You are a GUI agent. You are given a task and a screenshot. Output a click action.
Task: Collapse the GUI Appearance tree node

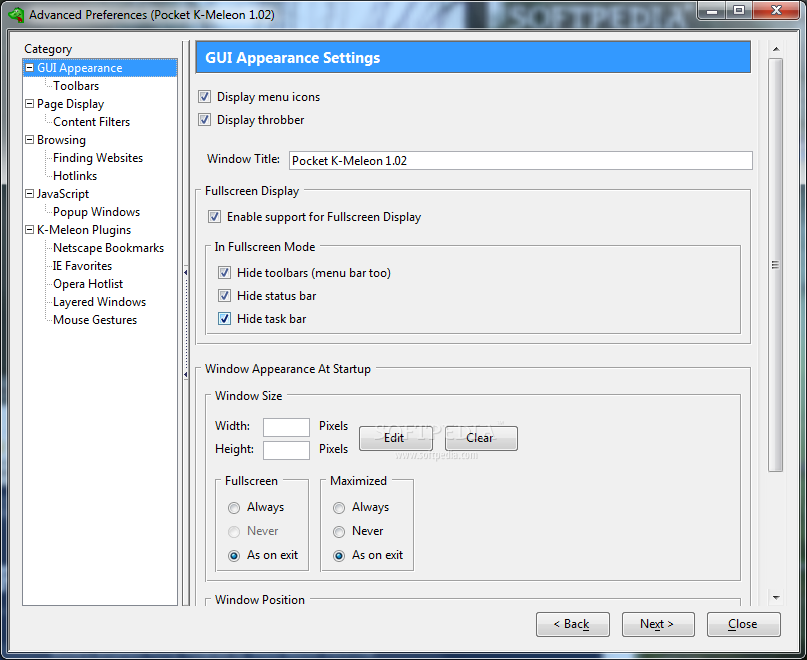click(30, 67)
